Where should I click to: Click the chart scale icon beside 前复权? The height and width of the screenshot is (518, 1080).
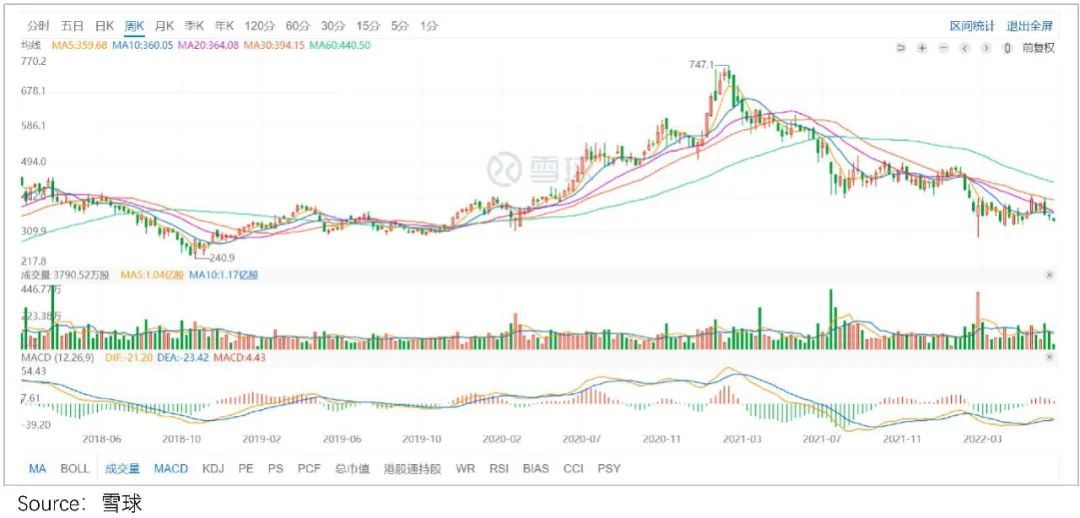pos(1007,47)
